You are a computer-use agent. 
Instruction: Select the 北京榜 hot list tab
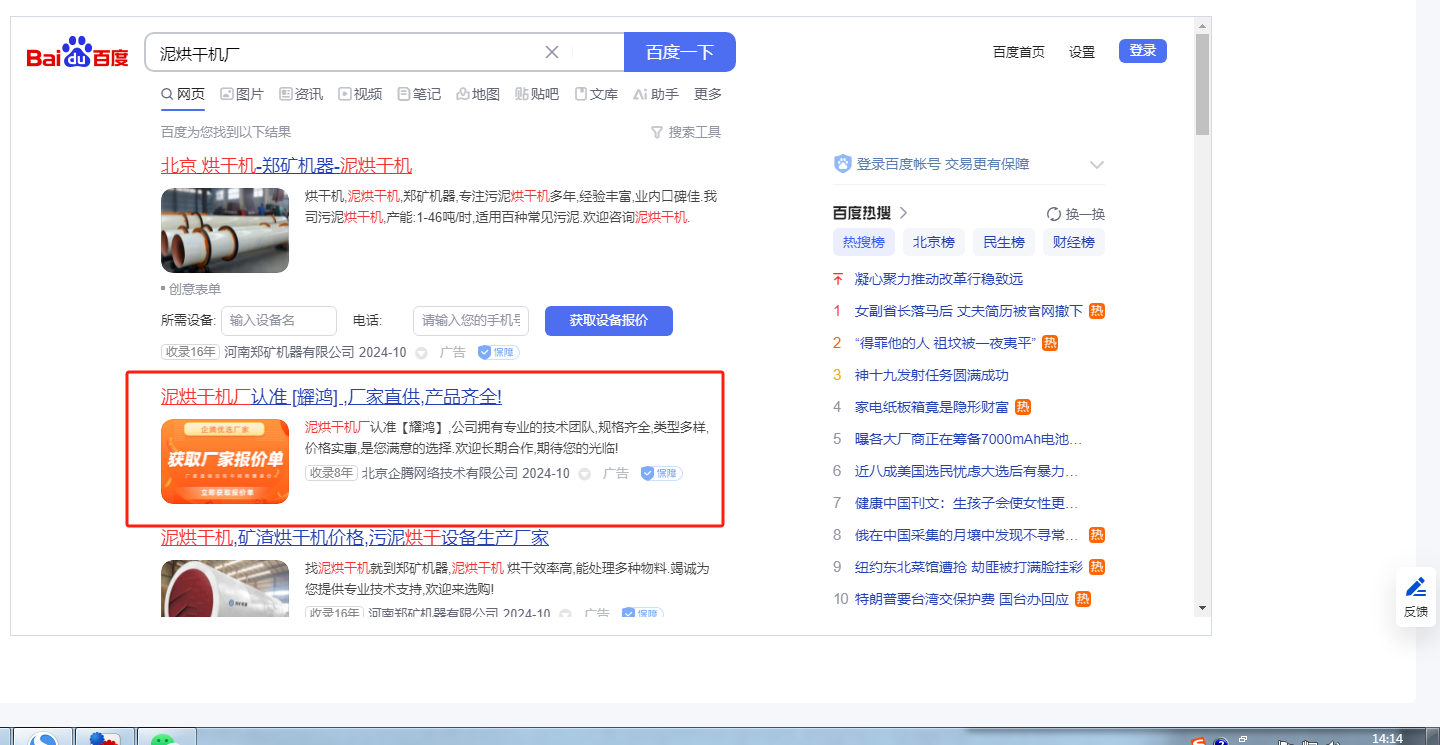(933, 242)
